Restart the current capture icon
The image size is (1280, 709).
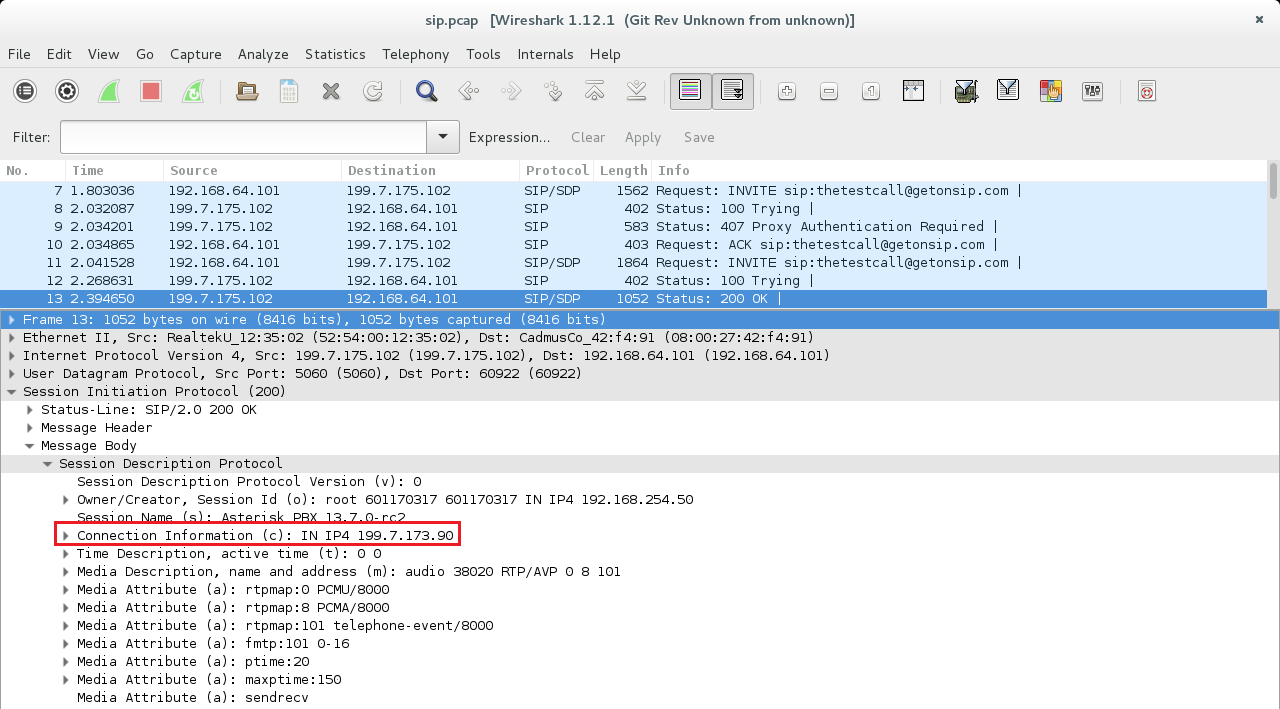(x=193, y=91)
